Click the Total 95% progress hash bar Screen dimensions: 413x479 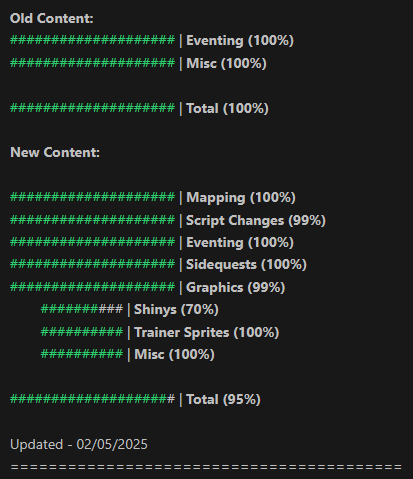click(92, 399)
